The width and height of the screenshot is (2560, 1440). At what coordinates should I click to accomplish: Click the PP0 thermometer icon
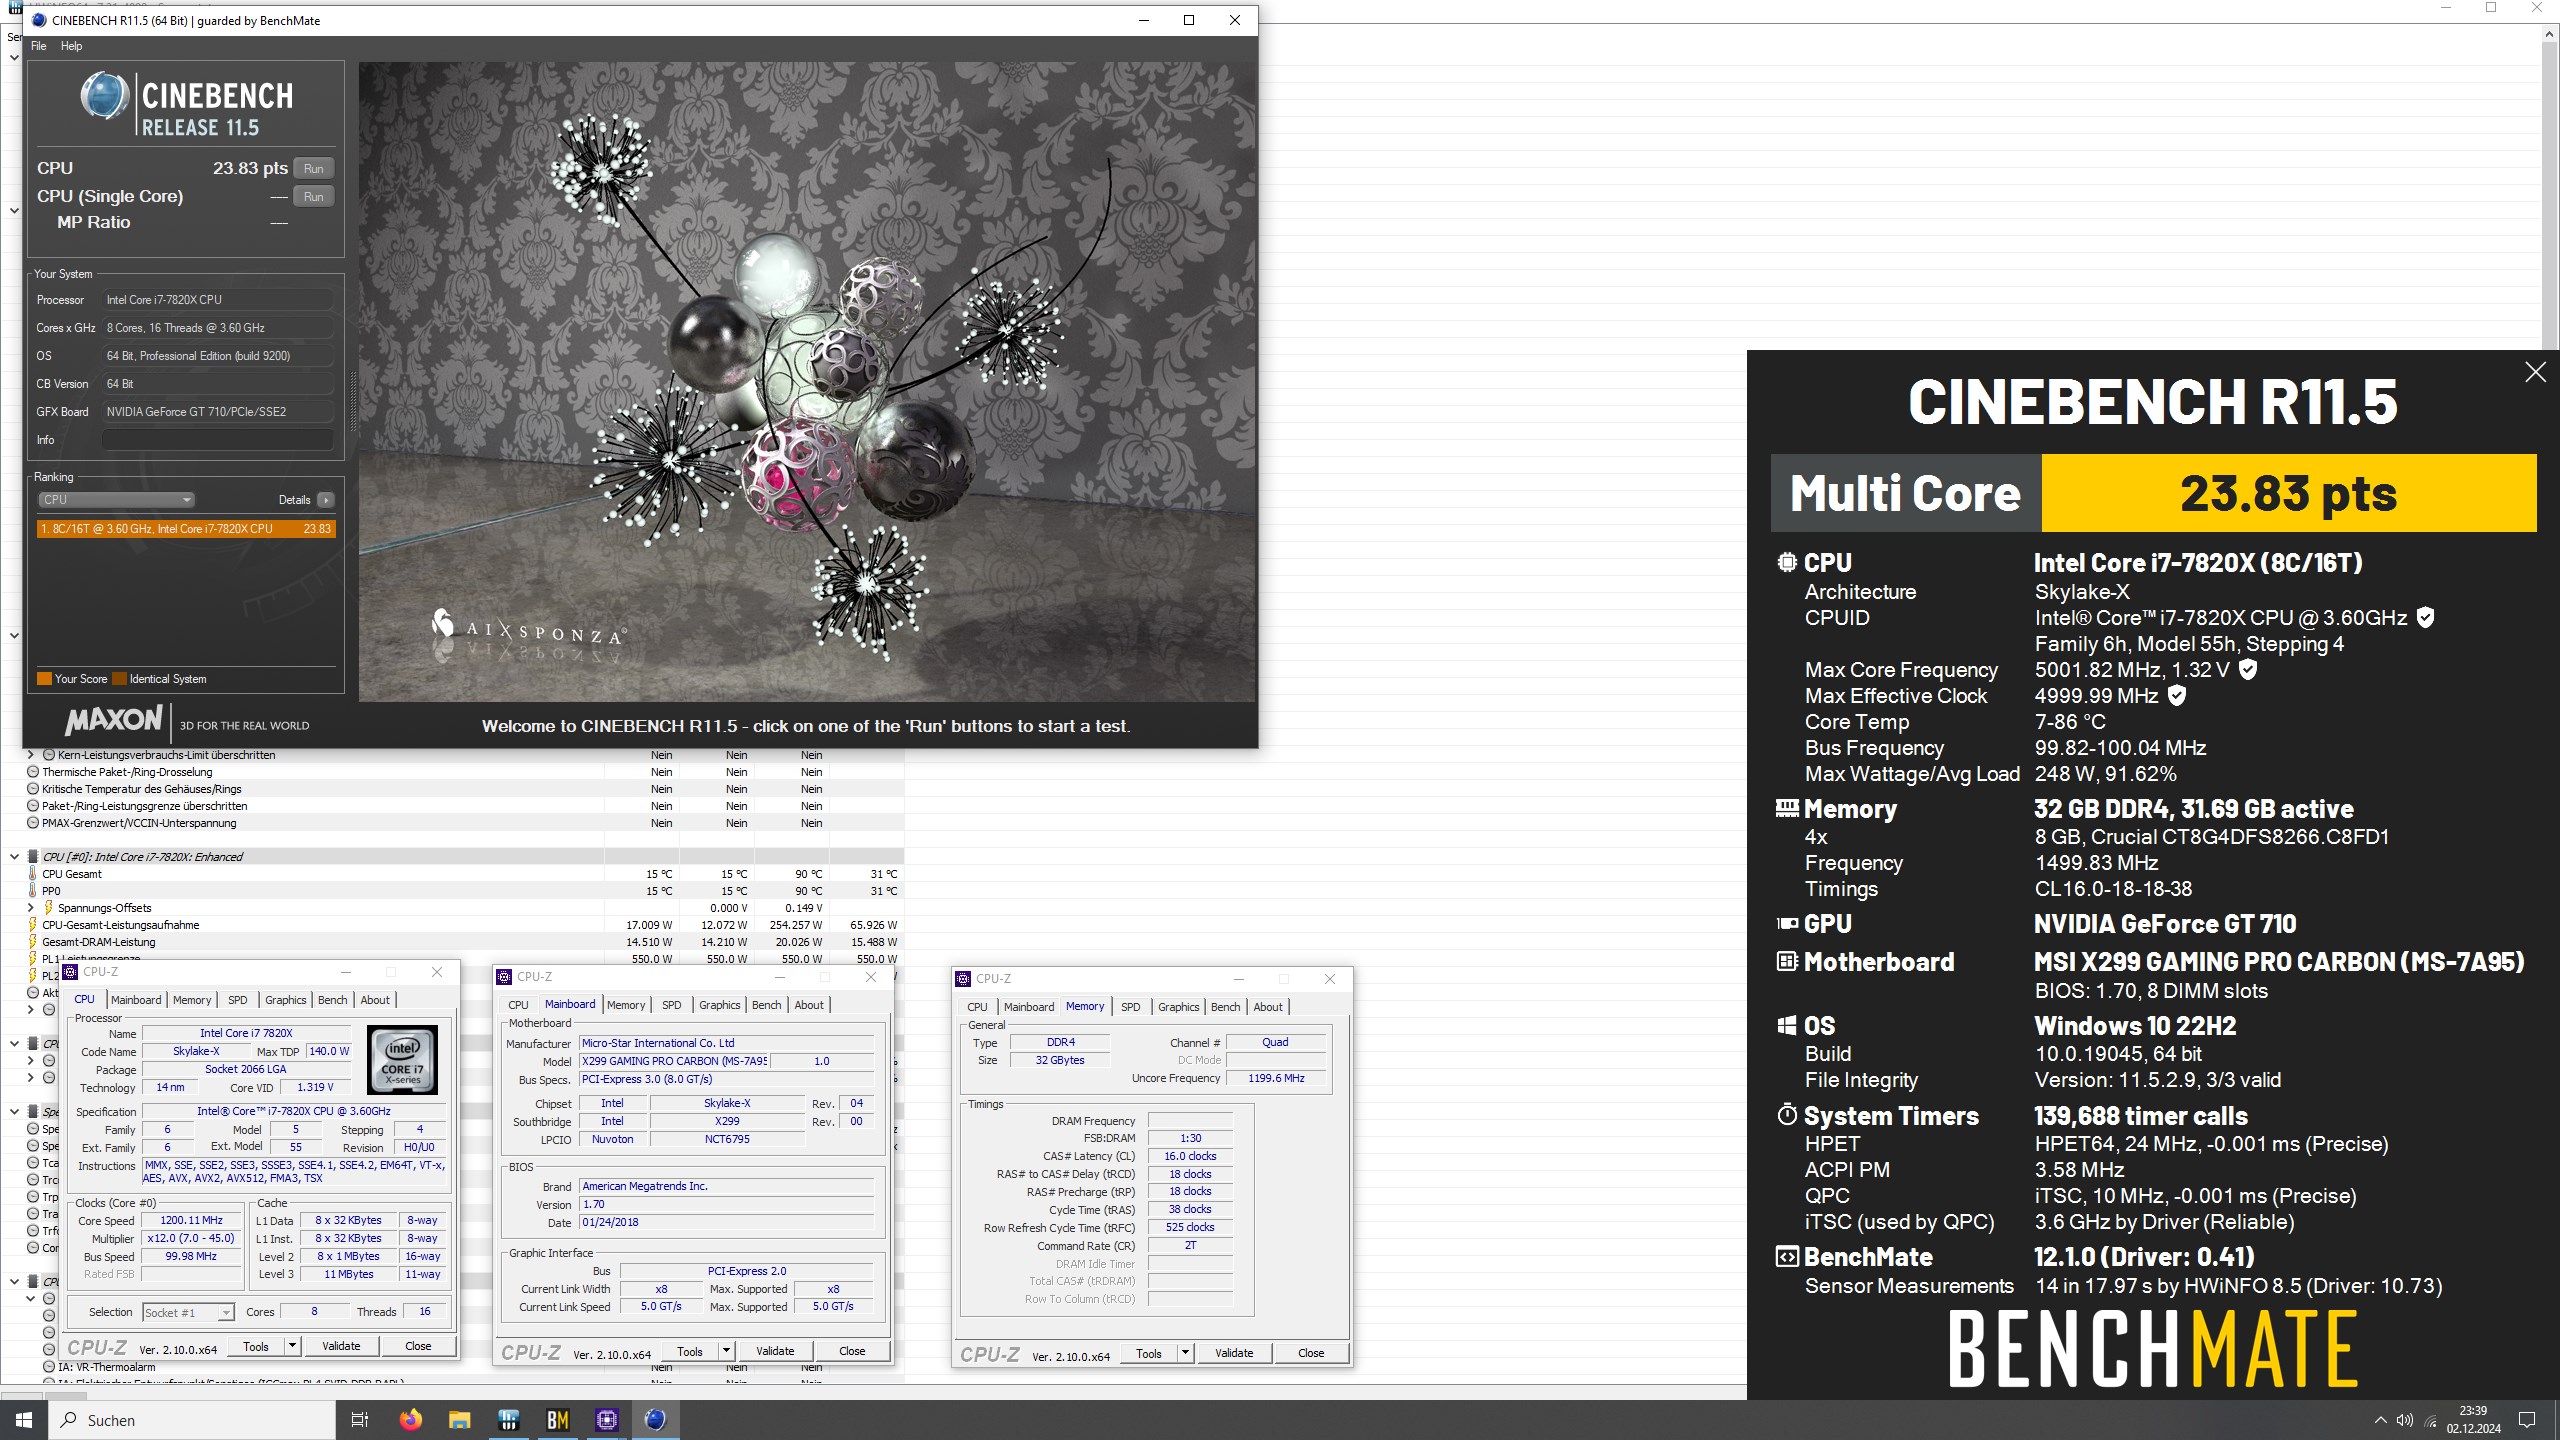coord(32,891)
